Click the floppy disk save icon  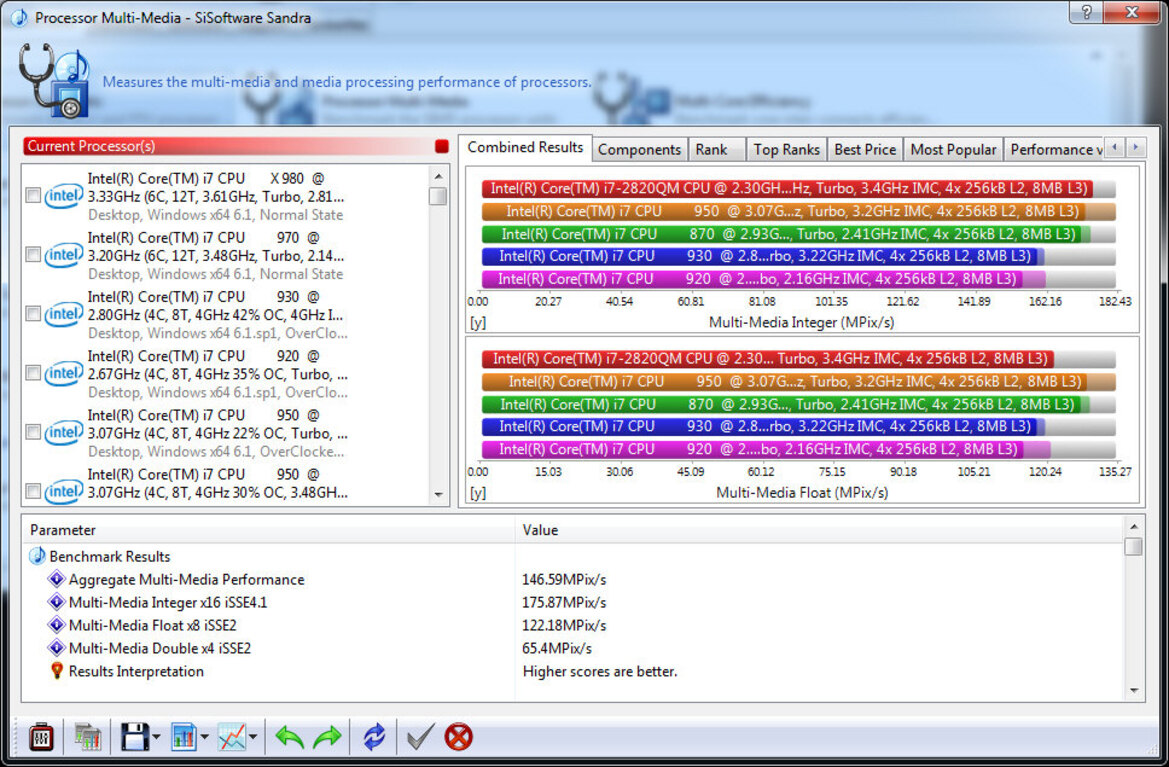pyautogui.click(x=135, y=737)
